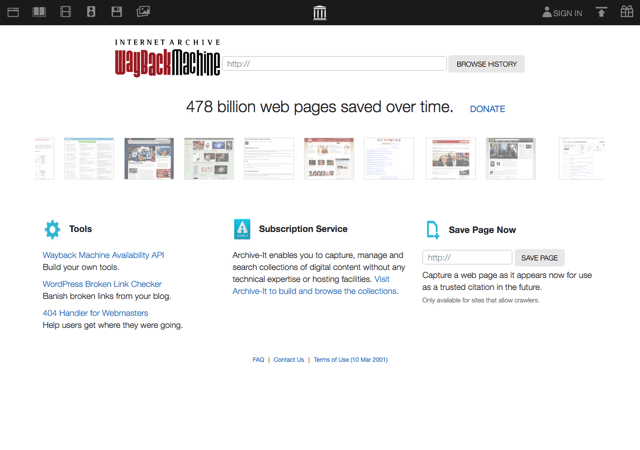
Task: Click the Wayback Machine logo
Action: click(167, 60)
